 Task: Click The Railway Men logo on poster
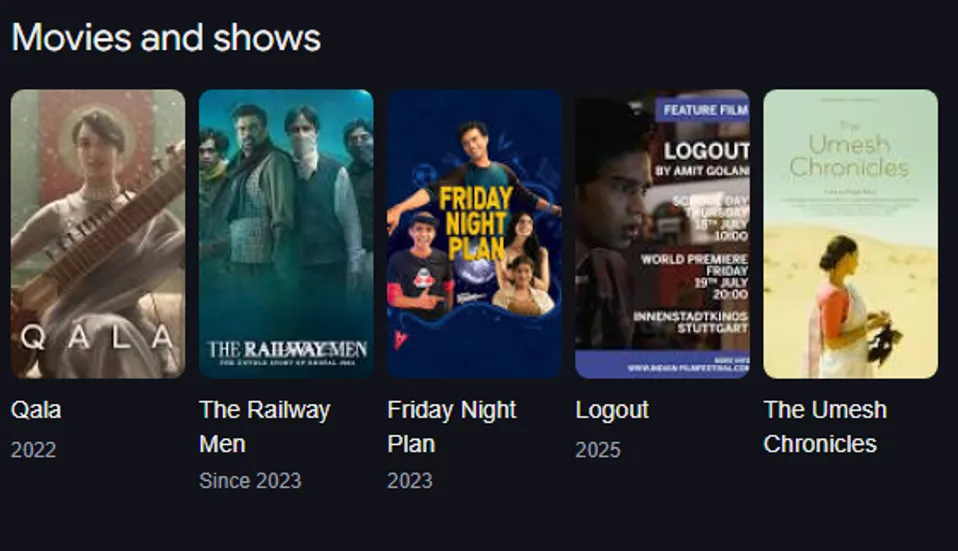point(287,352)
